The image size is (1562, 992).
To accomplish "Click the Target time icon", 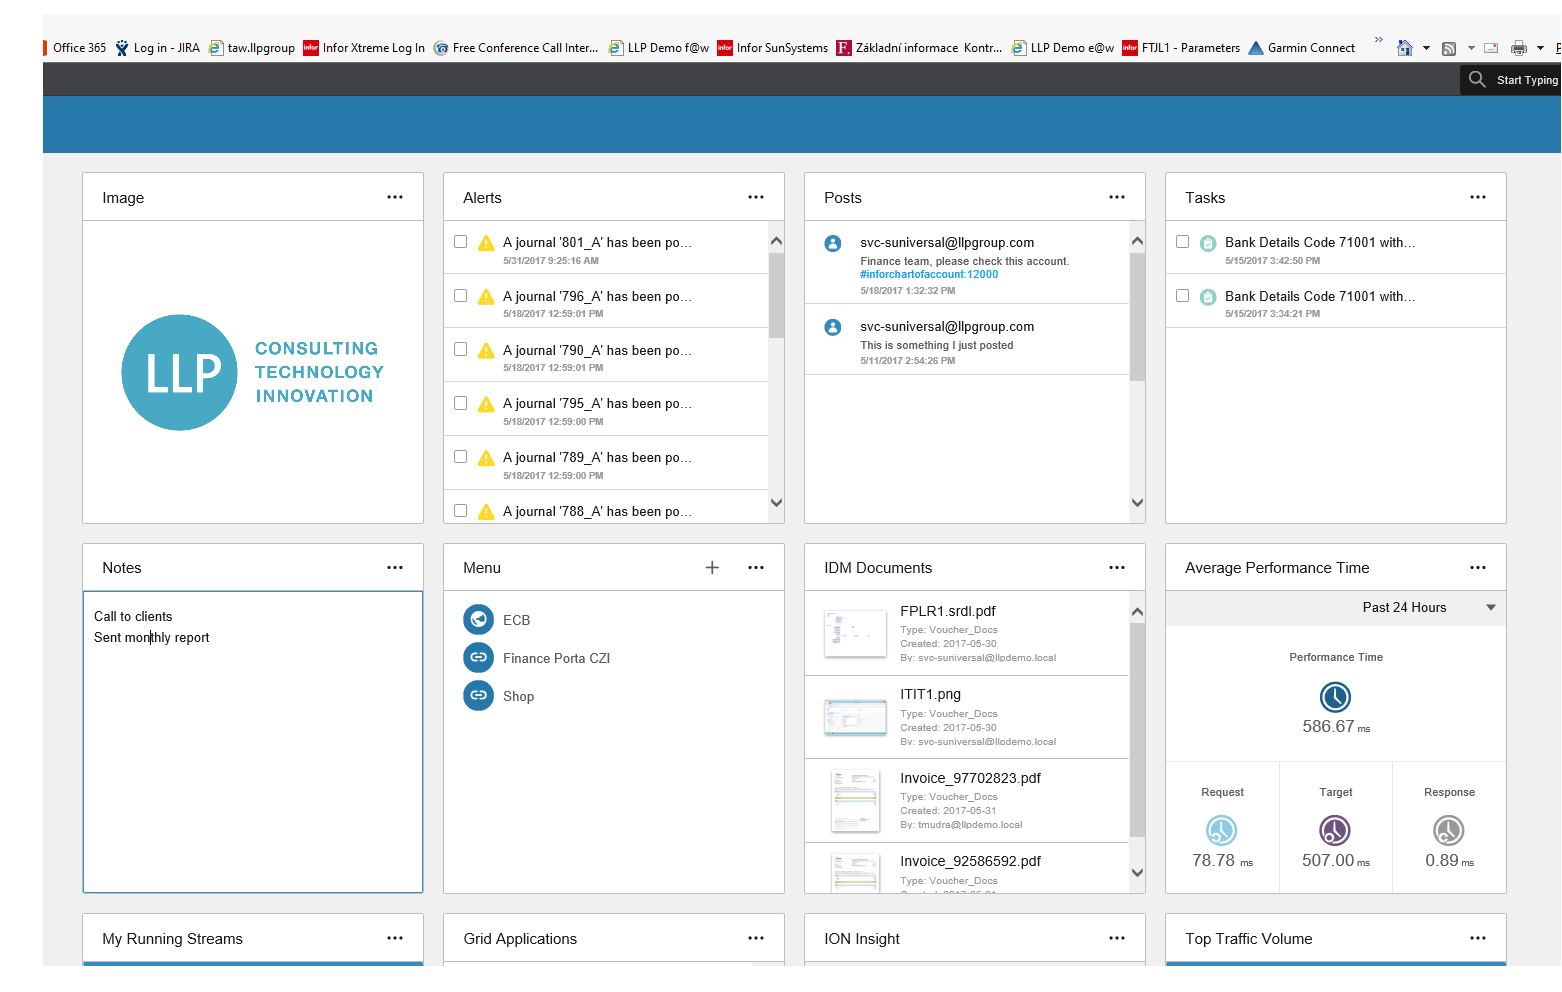I will click(x=1335, y=830).
